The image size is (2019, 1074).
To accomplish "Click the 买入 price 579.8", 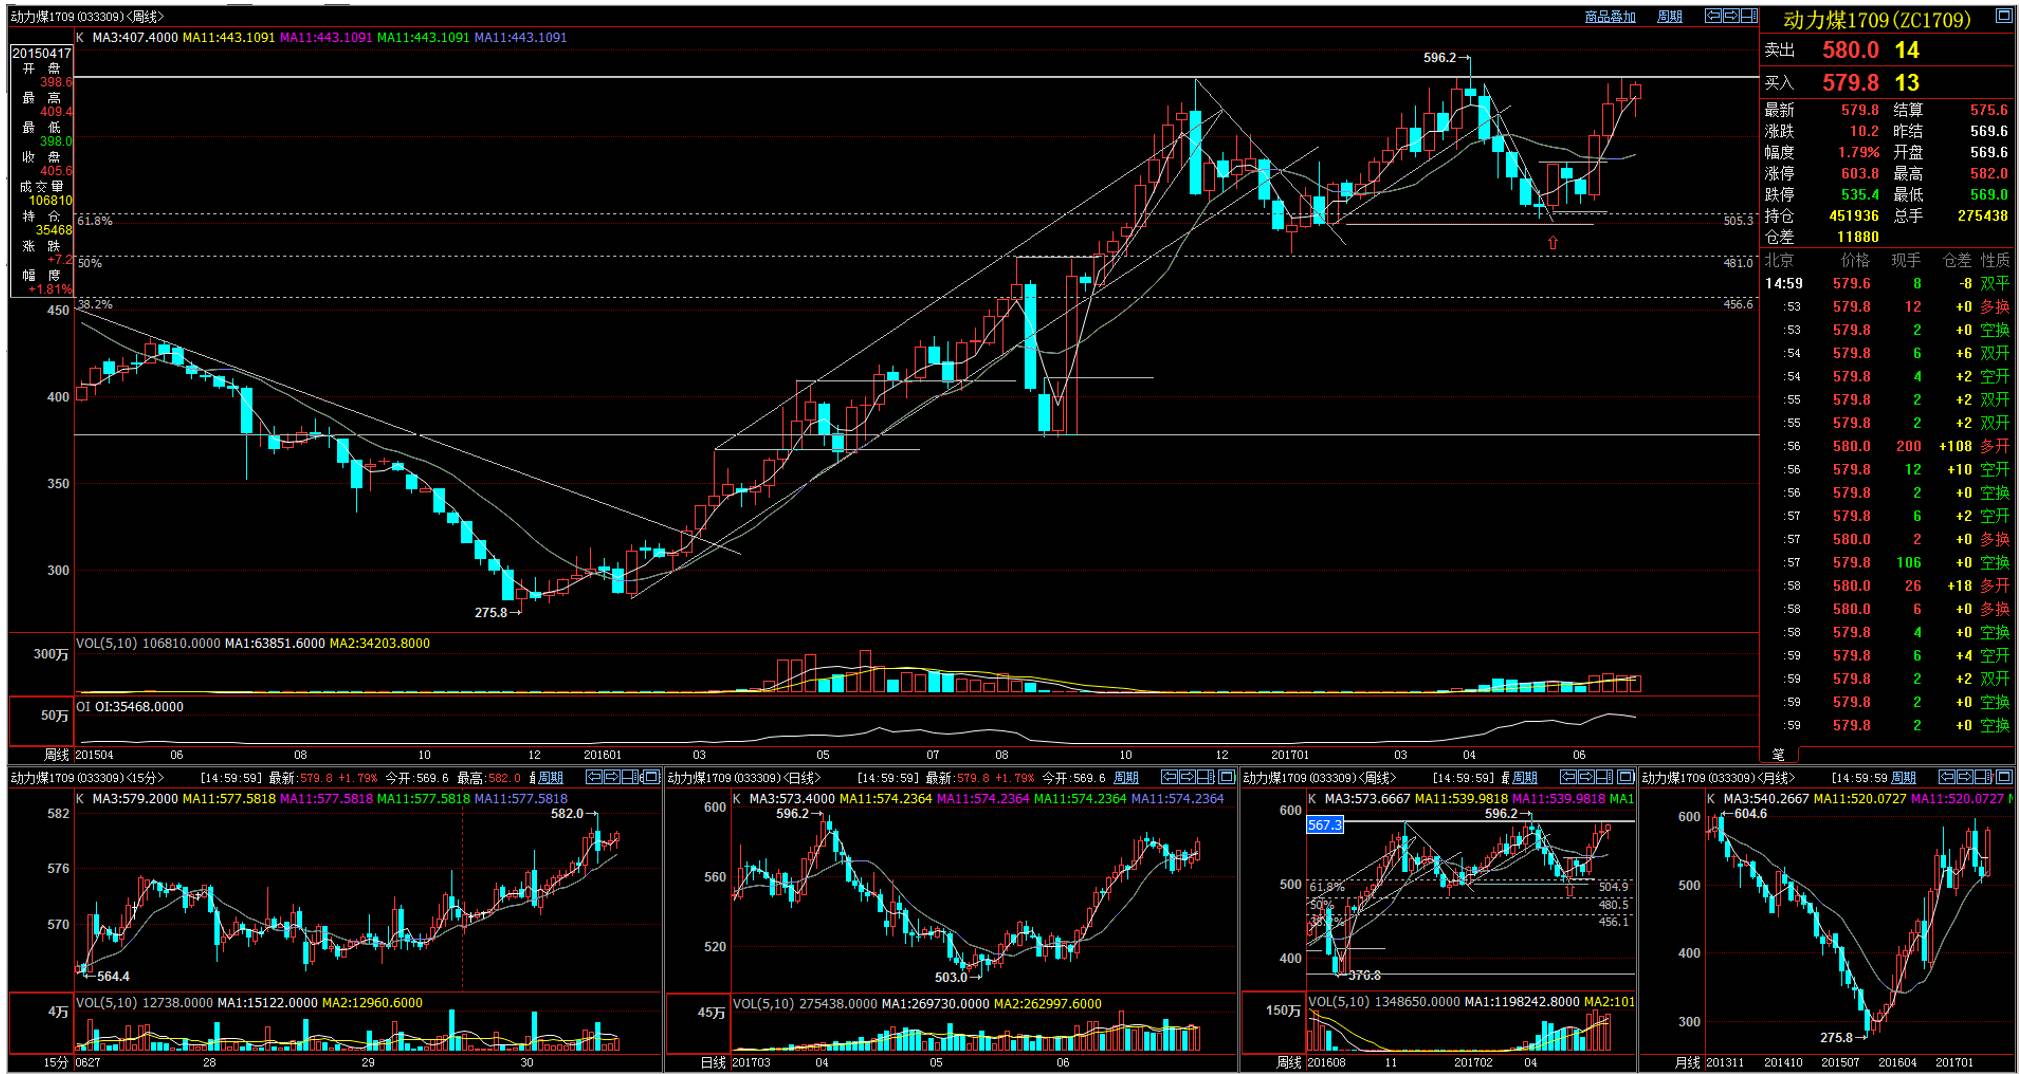I will point(1850,83).
